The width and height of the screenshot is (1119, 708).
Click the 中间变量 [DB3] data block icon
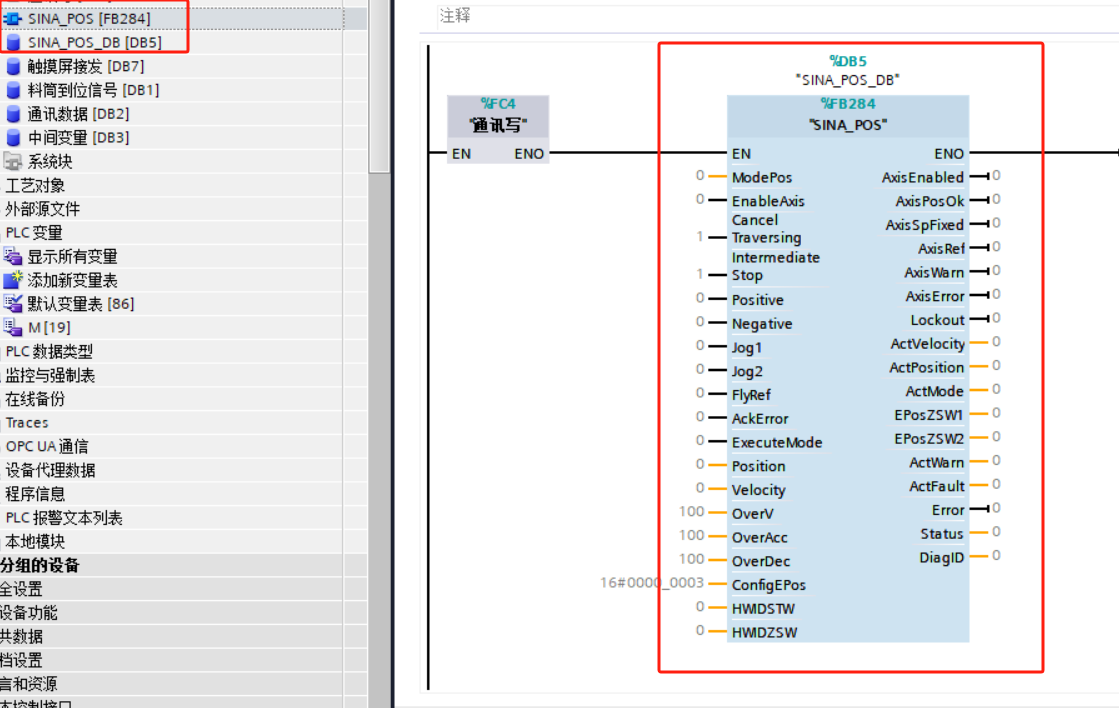(13, 138)
